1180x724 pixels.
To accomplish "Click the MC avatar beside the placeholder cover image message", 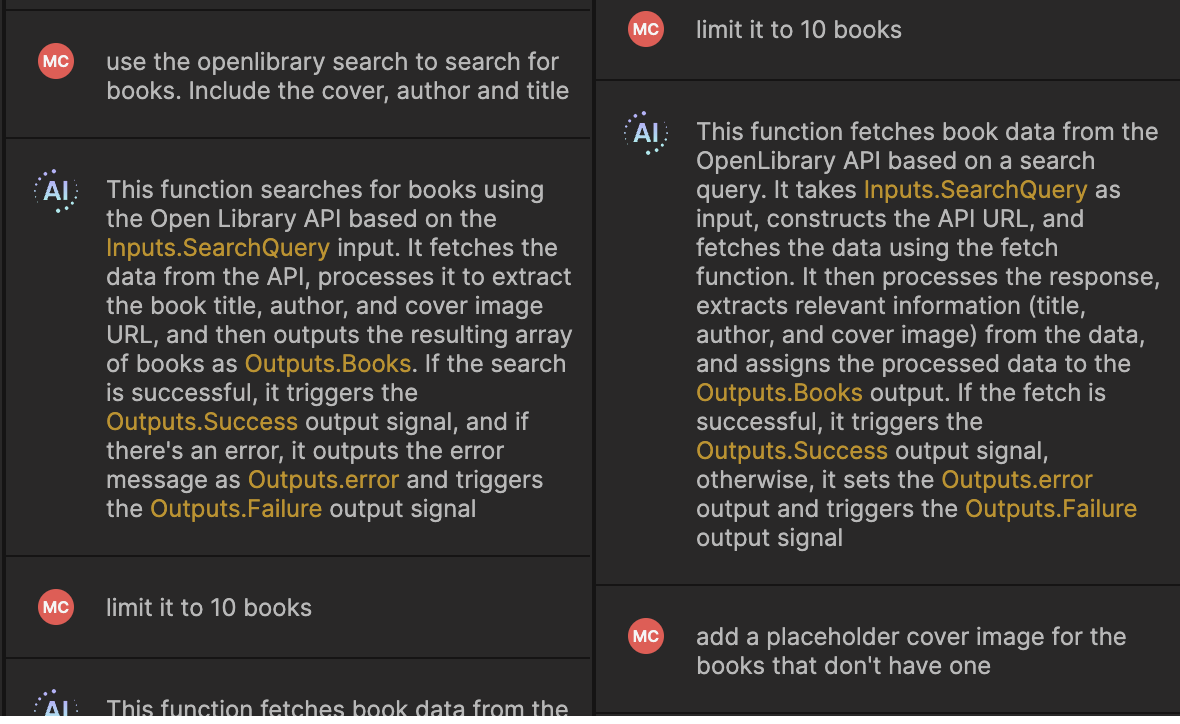I will pos(646,637).
